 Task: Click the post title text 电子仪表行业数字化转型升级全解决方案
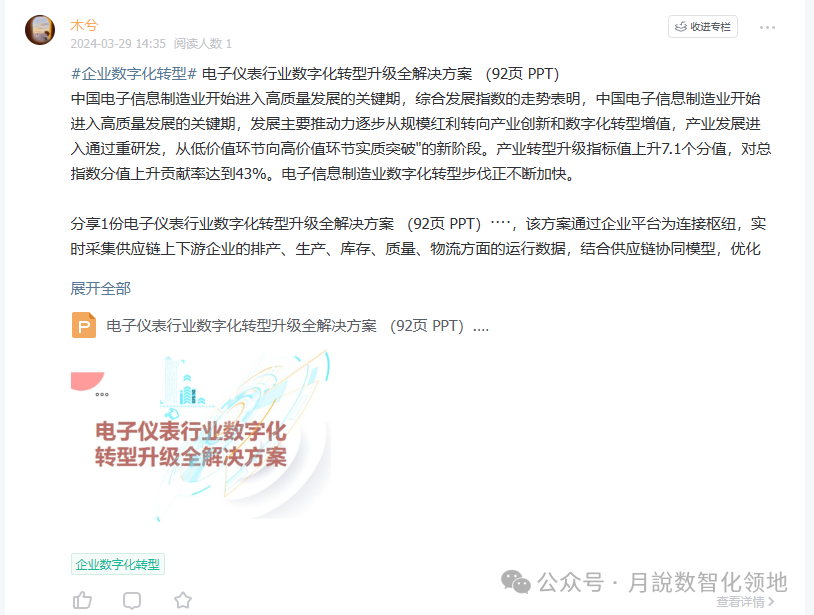coord(337,74)
